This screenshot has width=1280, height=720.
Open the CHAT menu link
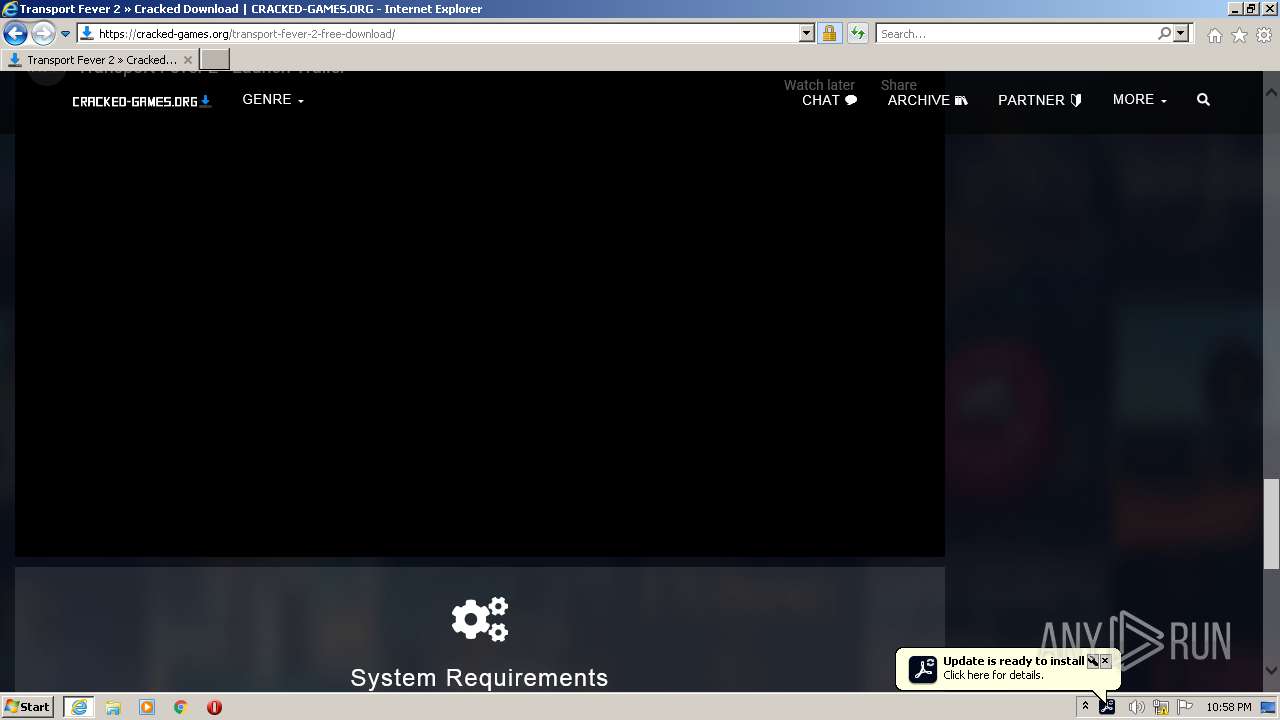tap(829, 100)
